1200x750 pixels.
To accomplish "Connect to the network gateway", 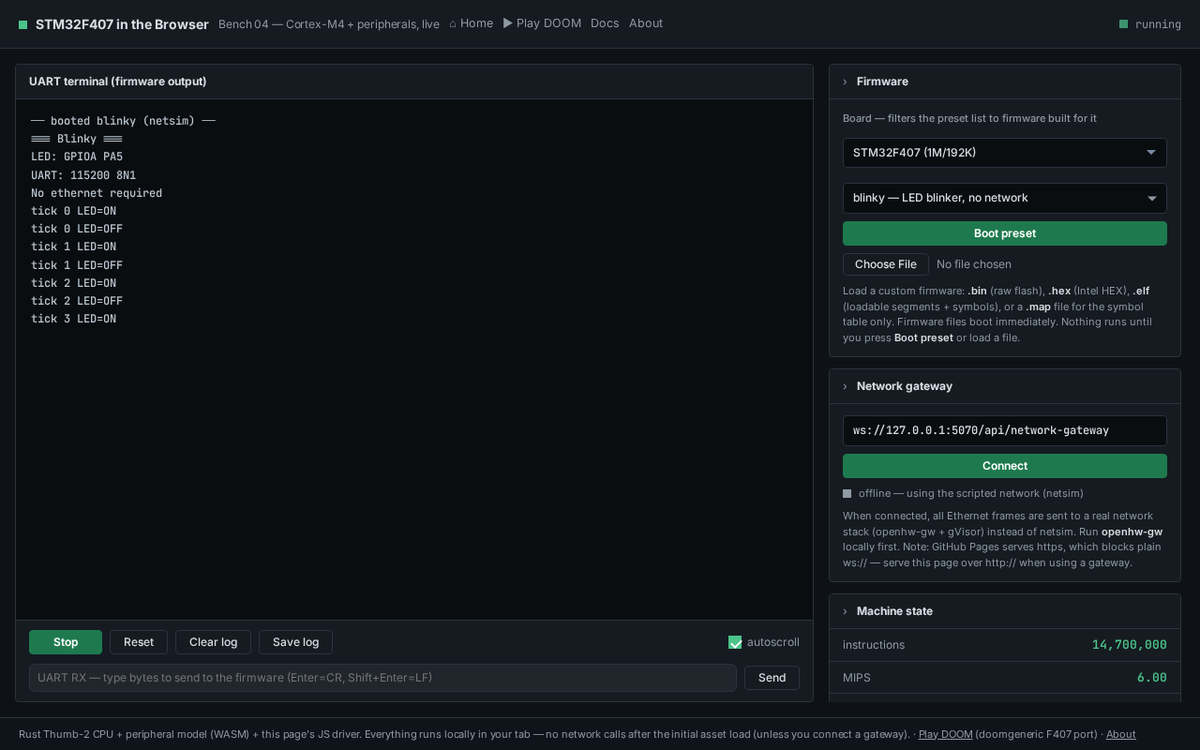I will [x=1005, y=466].
